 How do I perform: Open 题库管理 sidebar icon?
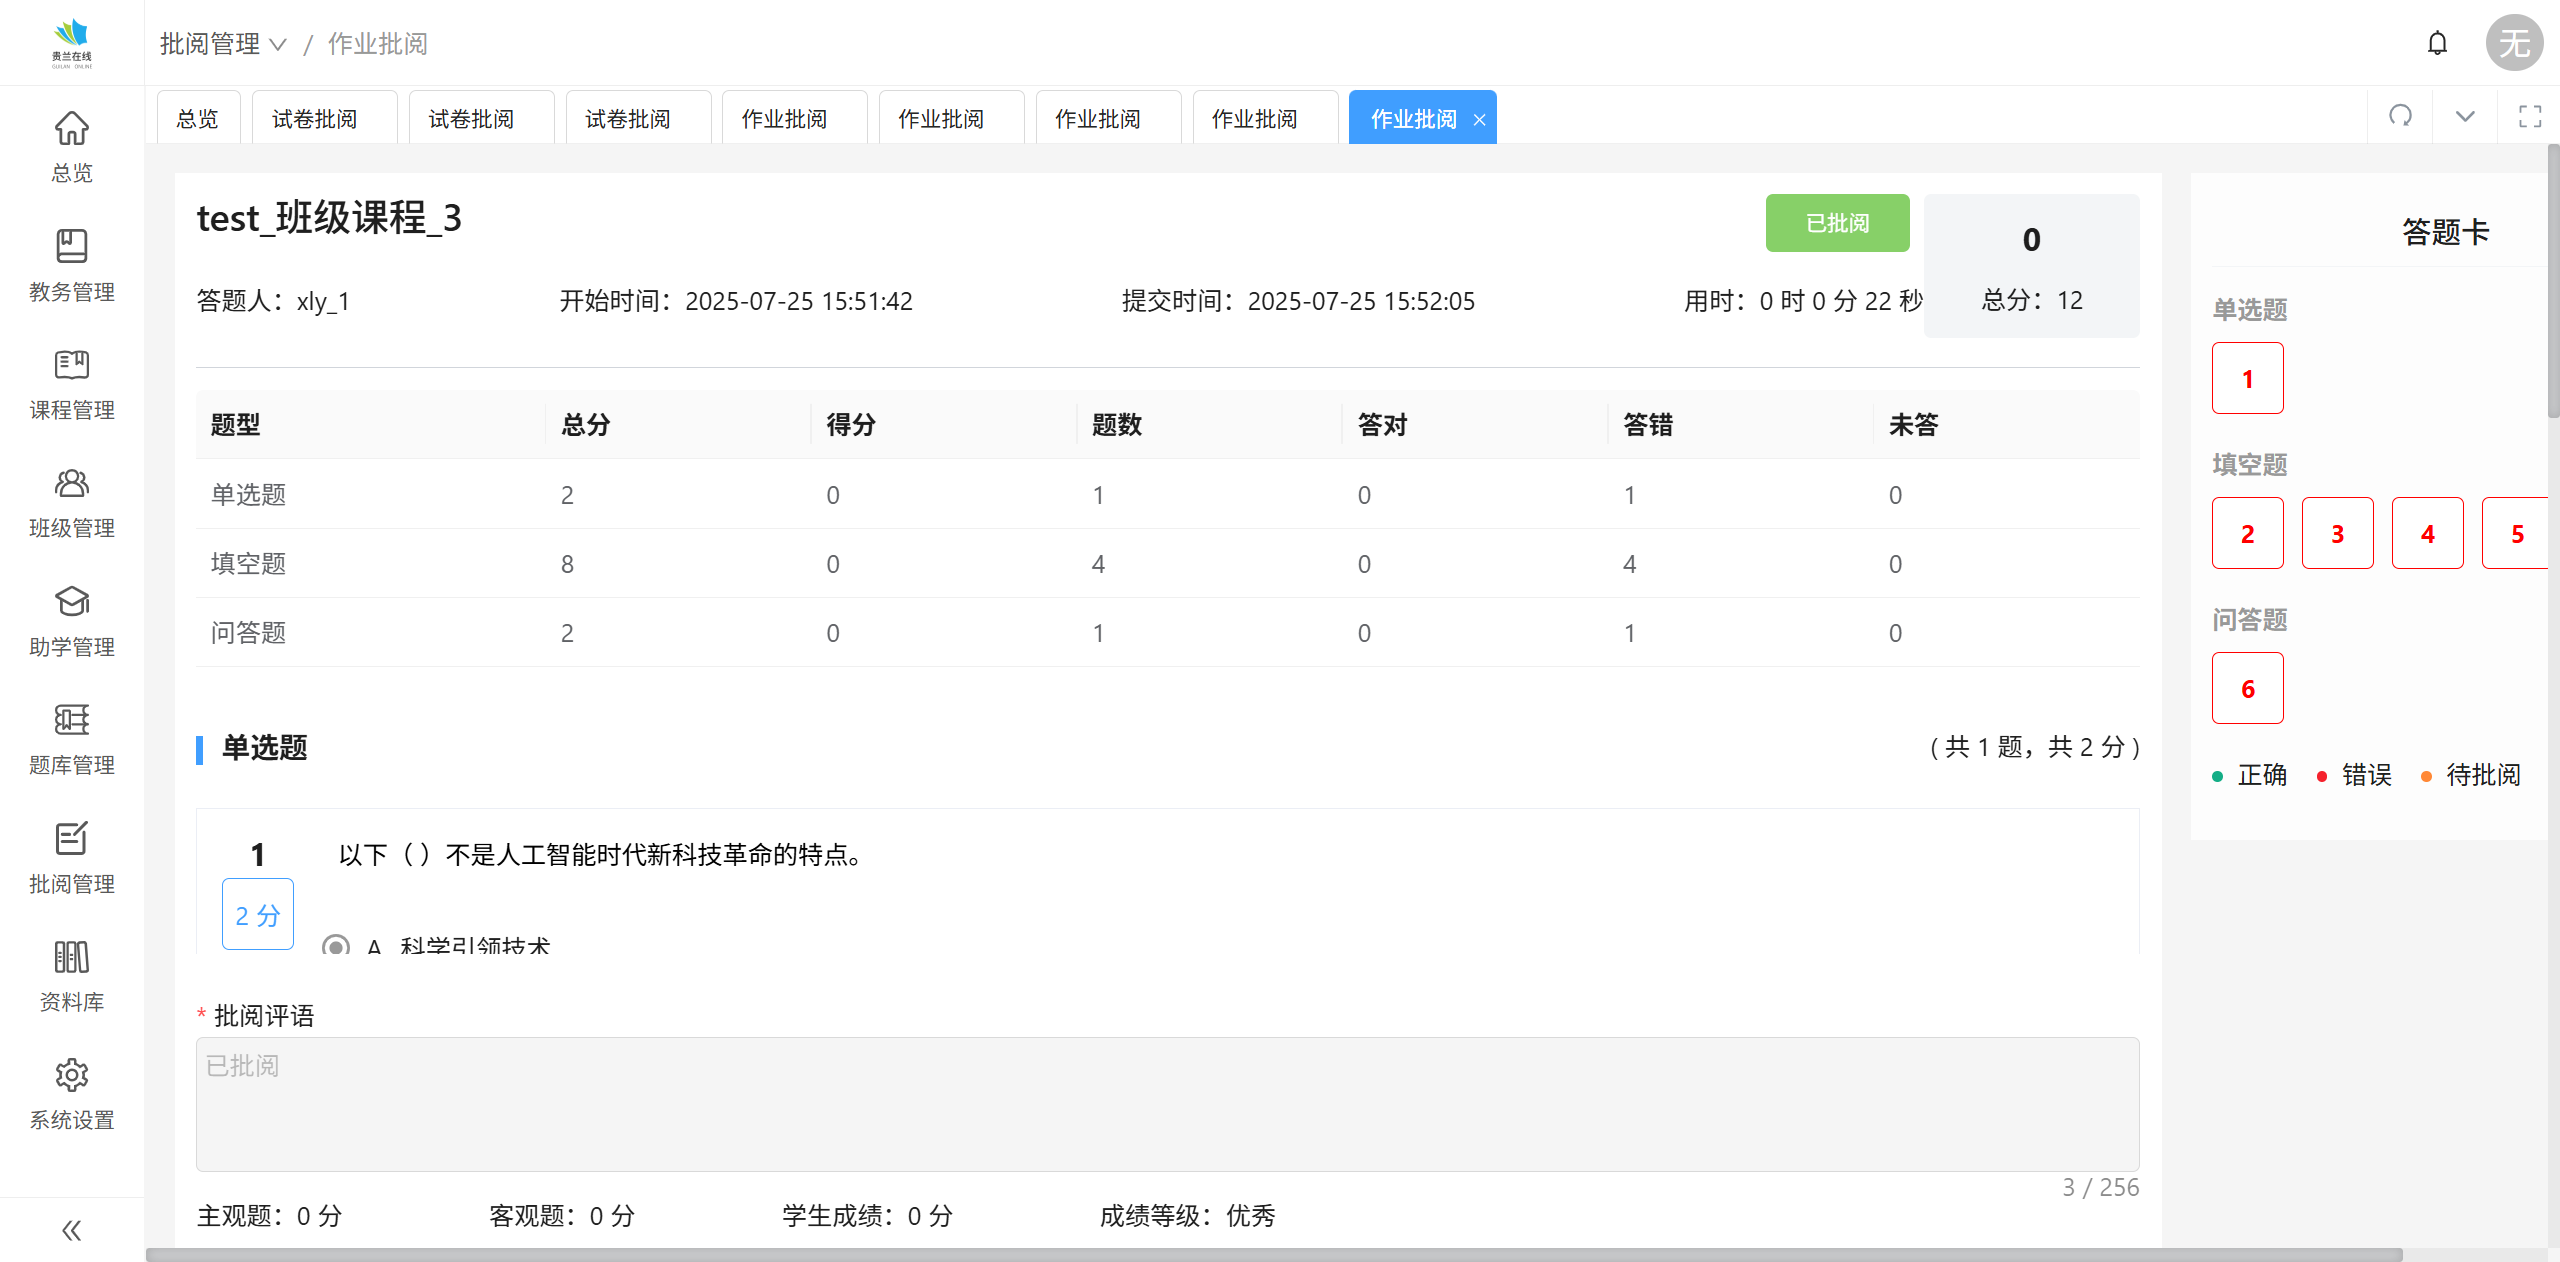[x=71, y=720]
